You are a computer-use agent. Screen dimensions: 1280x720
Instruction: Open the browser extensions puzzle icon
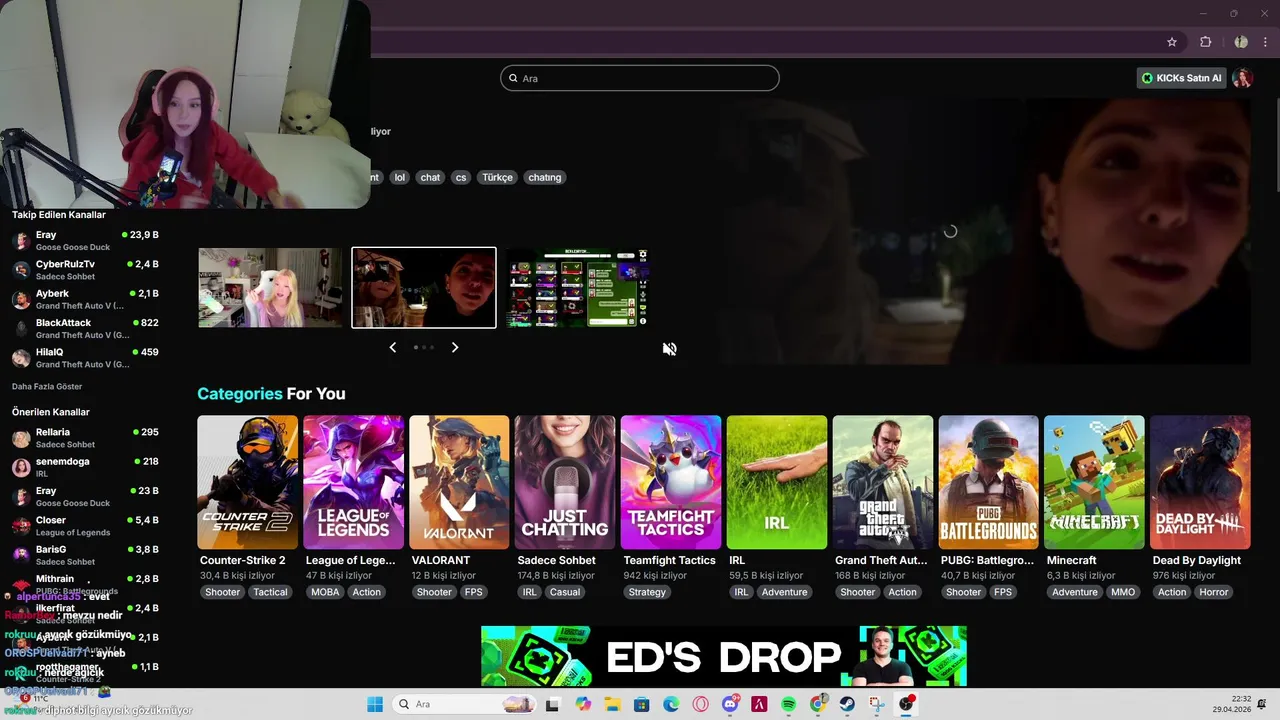coord(1205,42)
